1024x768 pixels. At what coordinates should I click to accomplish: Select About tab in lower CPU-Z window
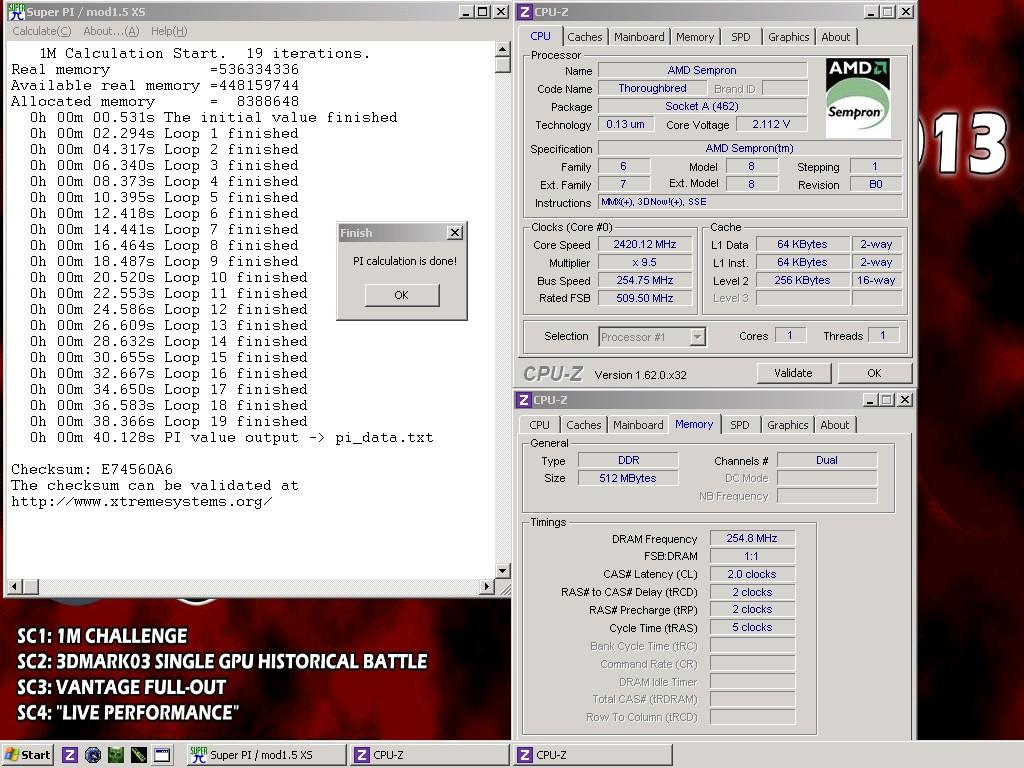835,425
